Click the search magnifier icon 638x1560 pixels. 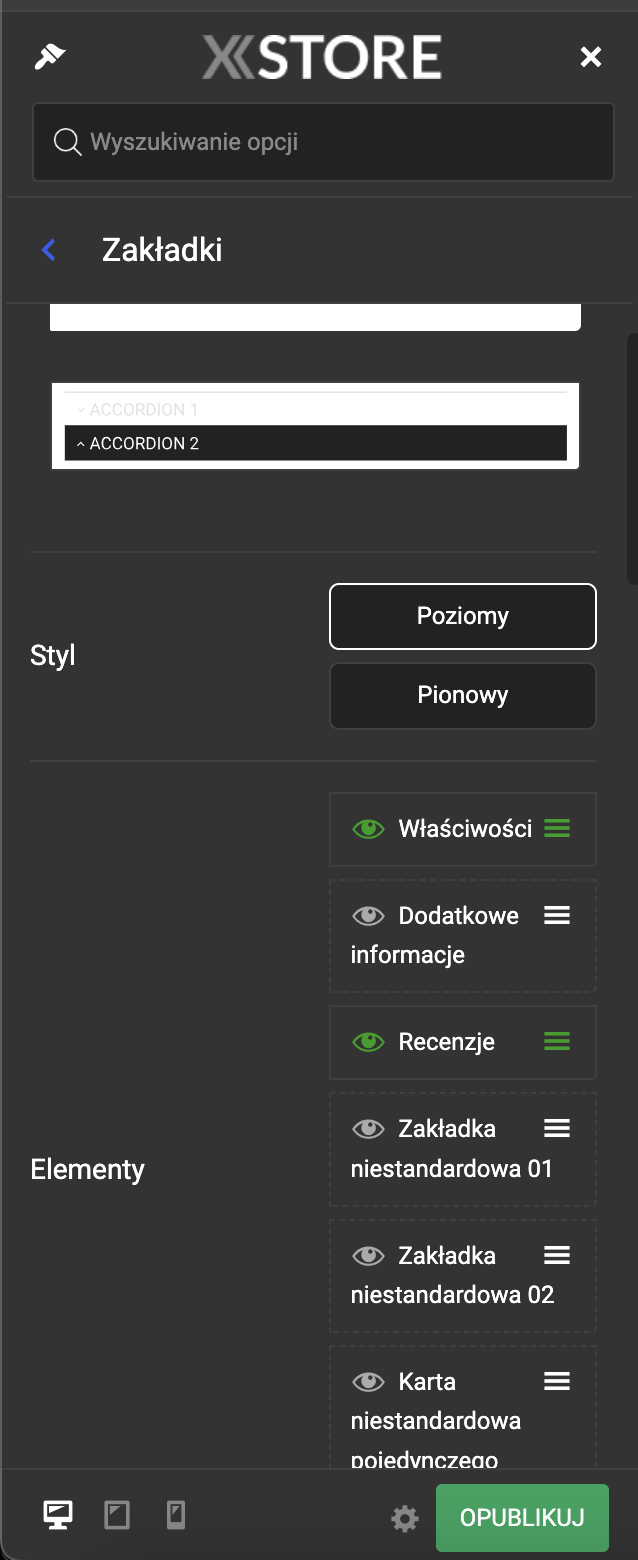[67, 142]
